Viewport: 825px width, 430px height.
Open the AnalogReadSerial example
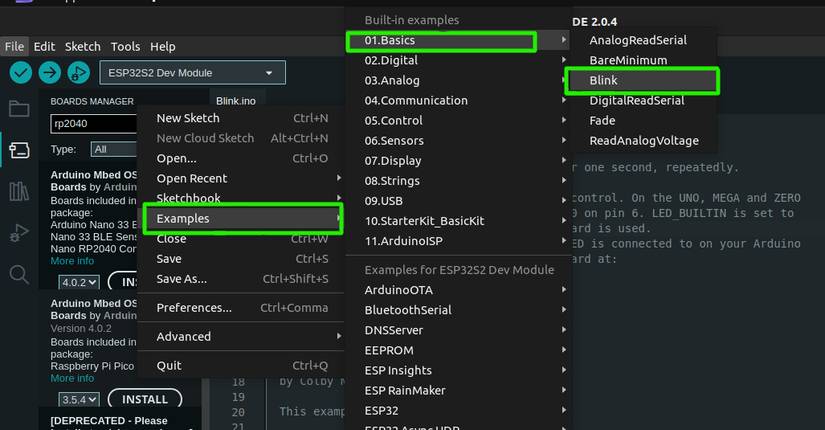tap(645, 40)
